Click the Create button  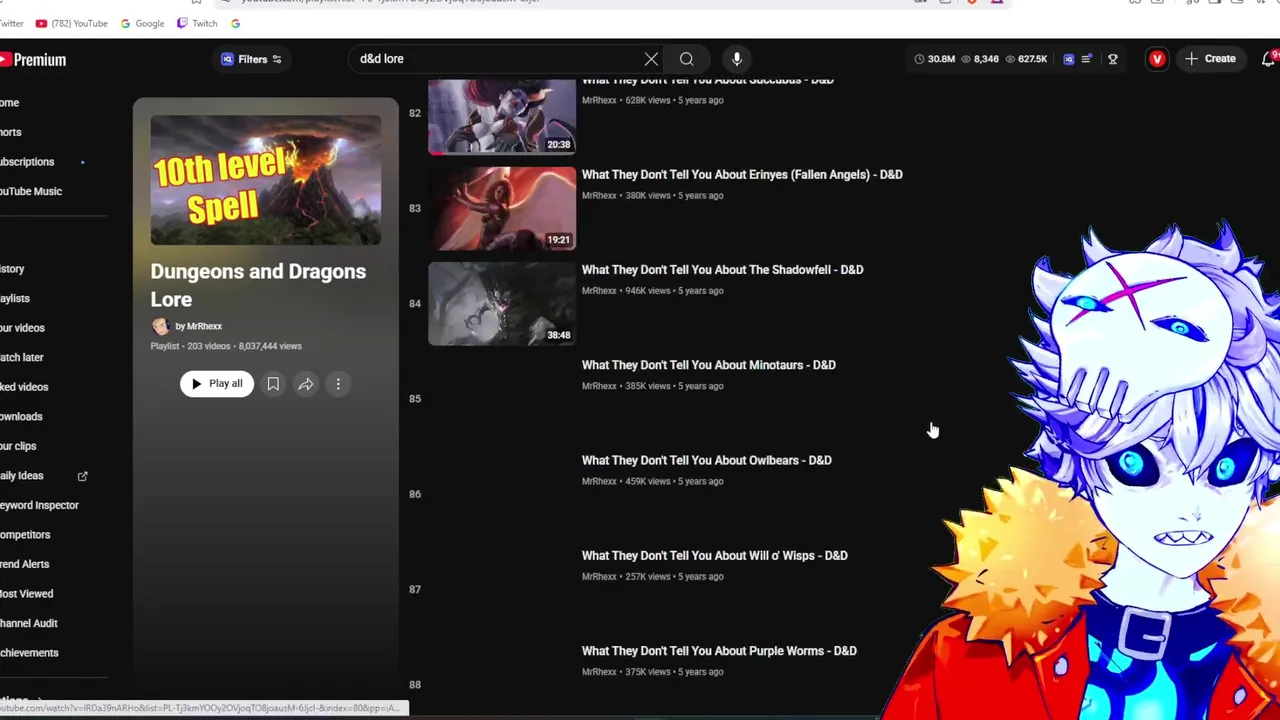(x=1211, y=59)
